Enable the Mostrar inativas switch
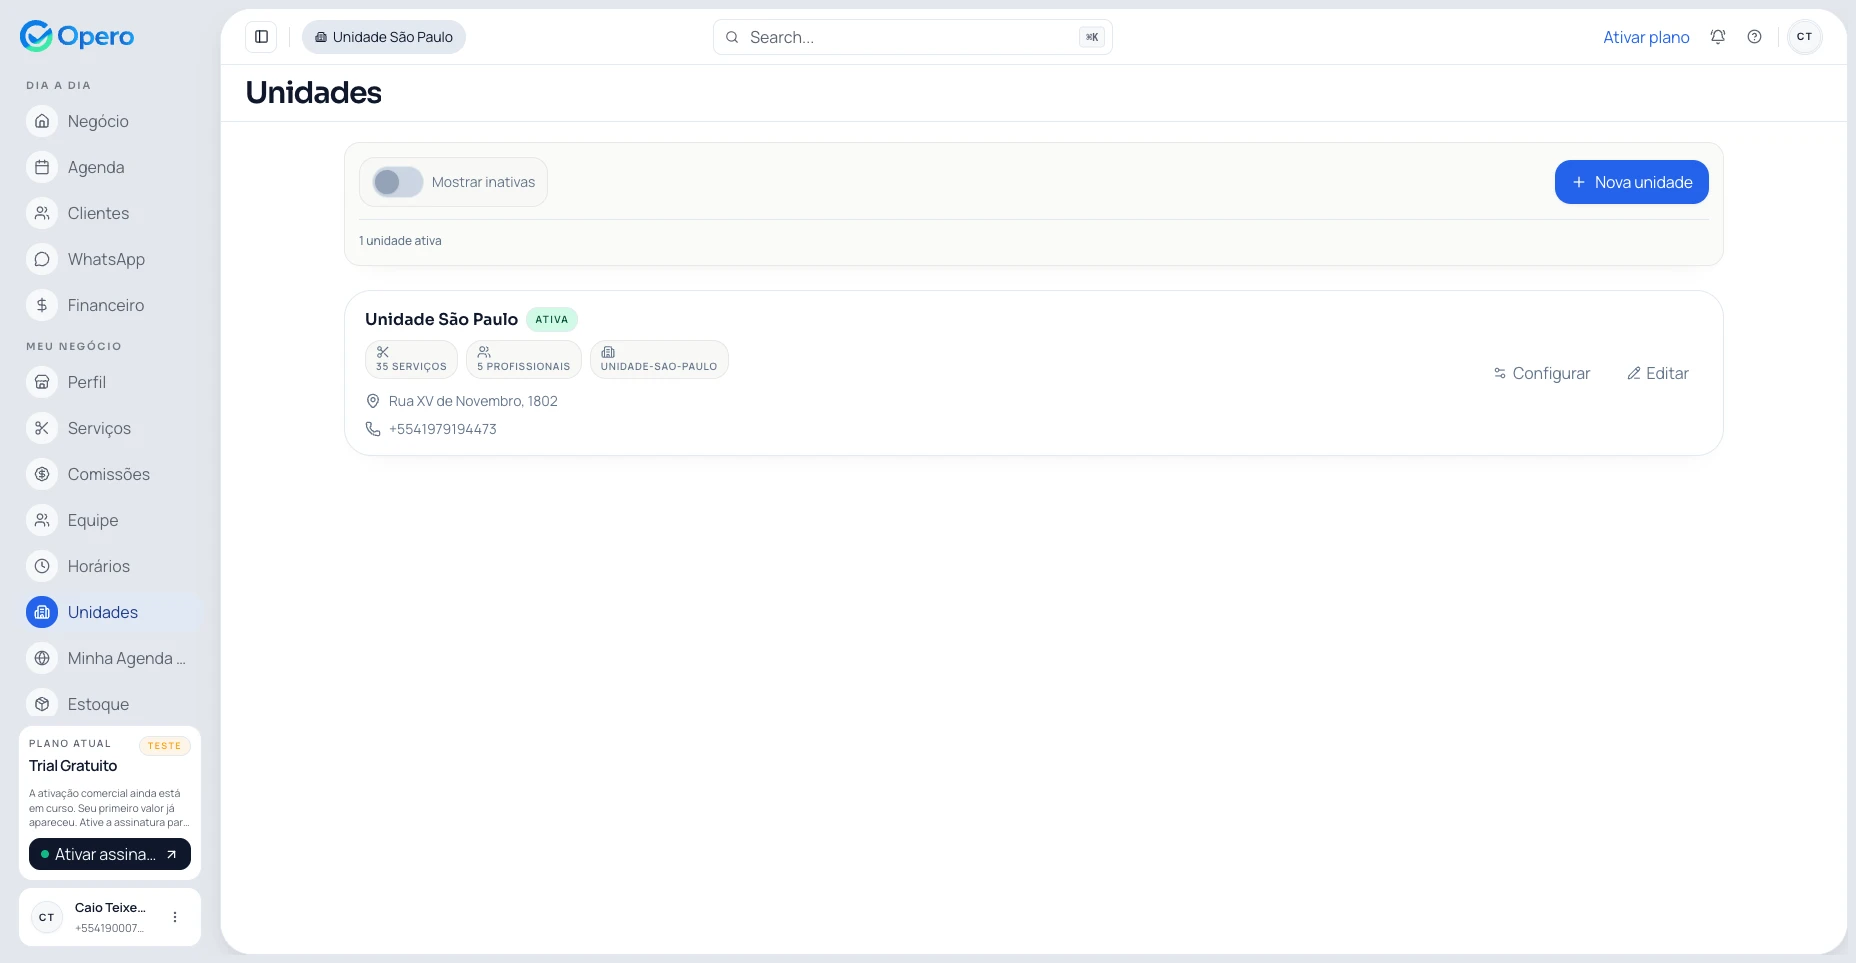 [398, 182]
